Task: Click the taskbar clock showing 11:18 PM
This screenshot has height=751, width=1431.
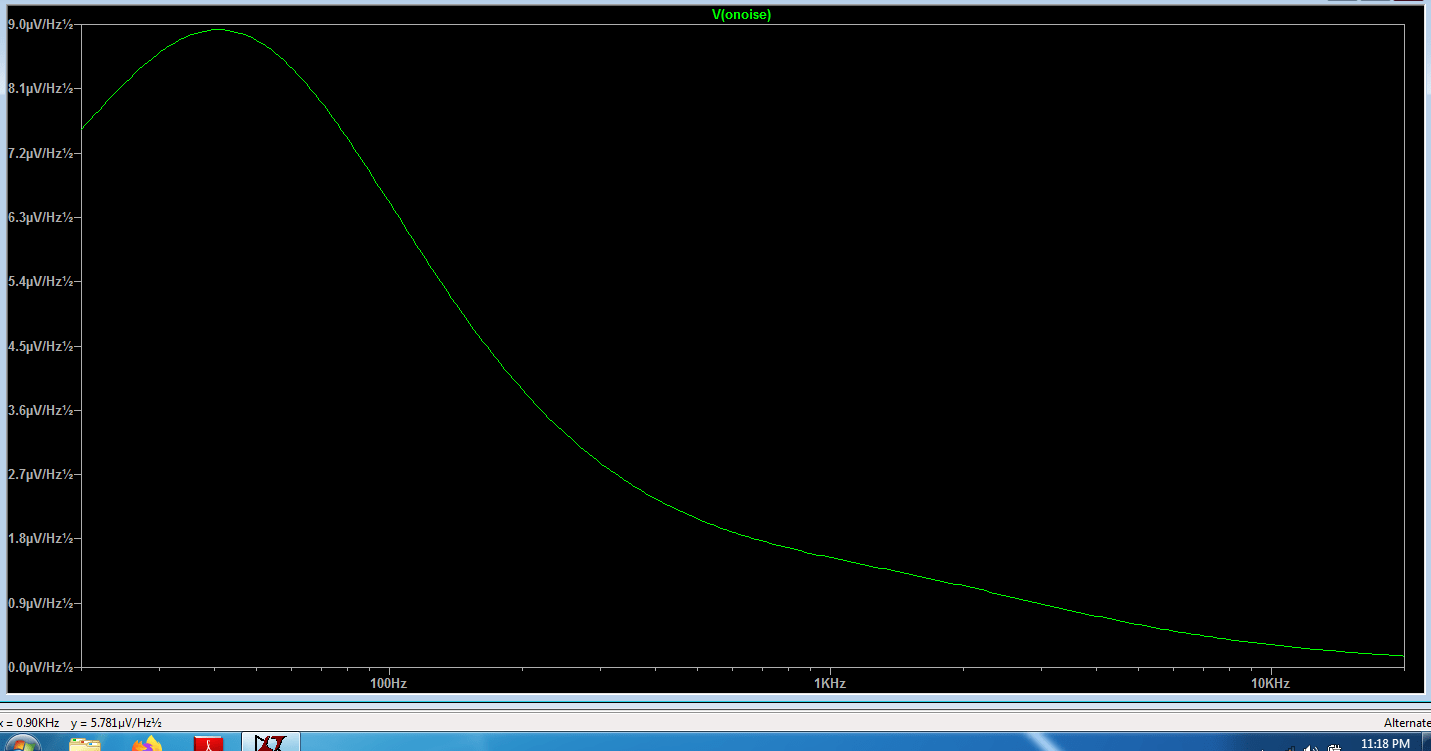Action: (x=1386, y=743)
